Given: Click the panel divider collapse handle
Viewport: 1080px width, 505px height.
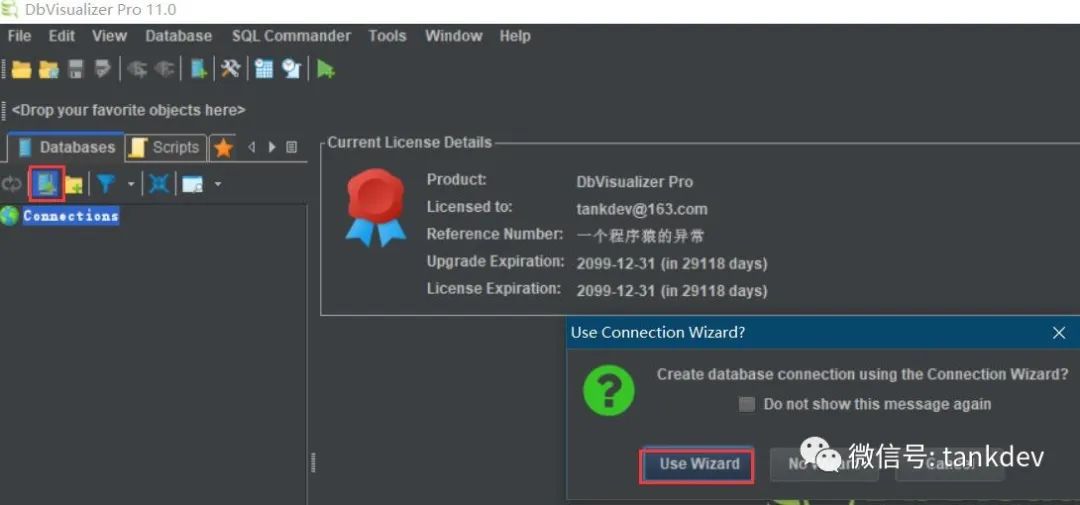Looking at the screenshot, I should (313, 462).
